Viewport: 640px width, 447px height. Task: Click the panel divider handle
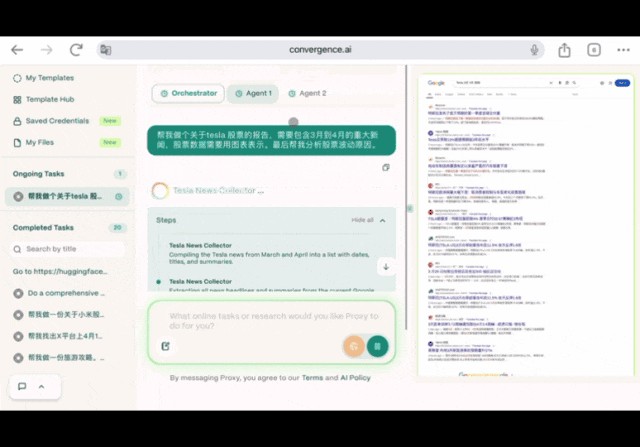coord(410,209)
